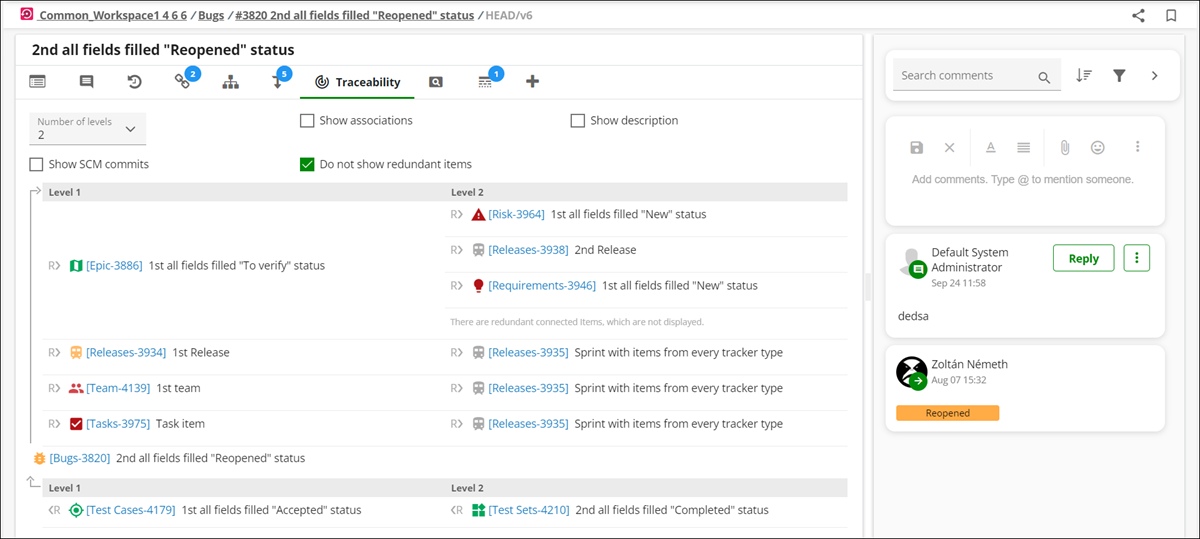The width and height of the screenshot is (1200, 539).
Task: Enable the Show associations checkbox
Action: point(307,121)
